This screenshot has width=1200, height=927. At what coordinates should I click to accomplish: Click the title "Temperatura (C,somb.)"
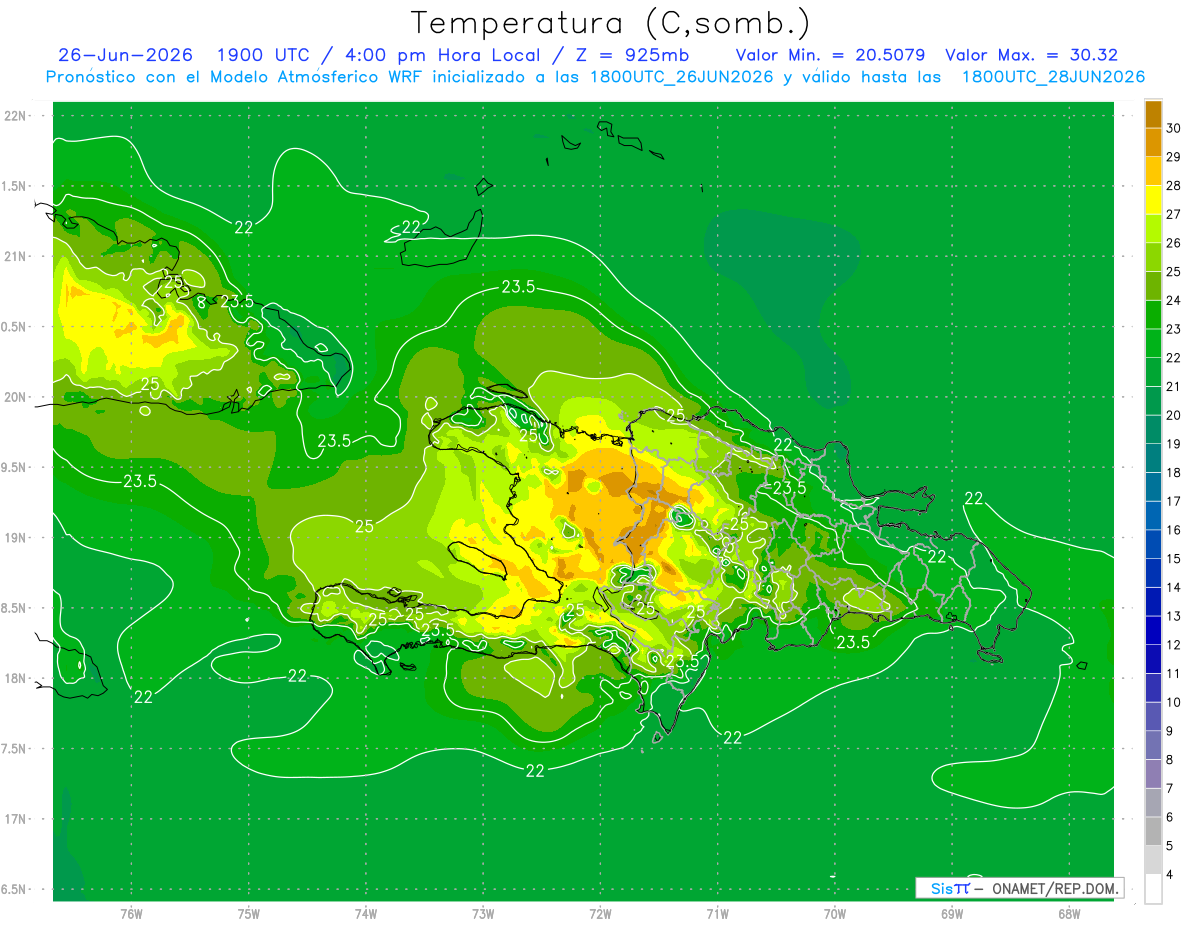[x=611, y=23]
